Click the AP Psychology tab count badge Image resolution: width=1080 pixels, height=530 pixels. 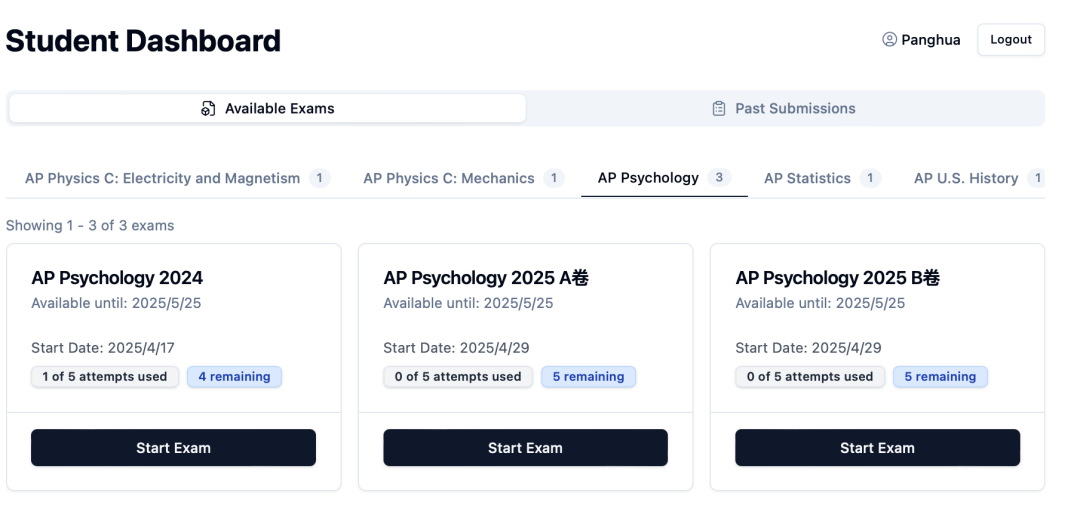[718, 178]
